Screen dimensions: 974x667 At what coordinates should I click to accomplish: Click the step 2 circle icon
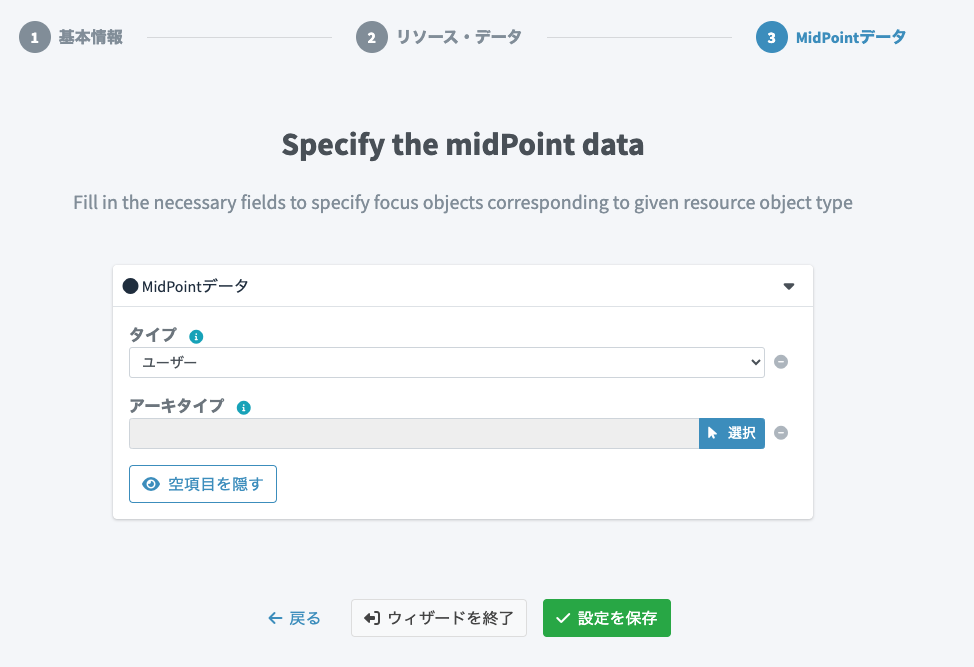[371, 38]
